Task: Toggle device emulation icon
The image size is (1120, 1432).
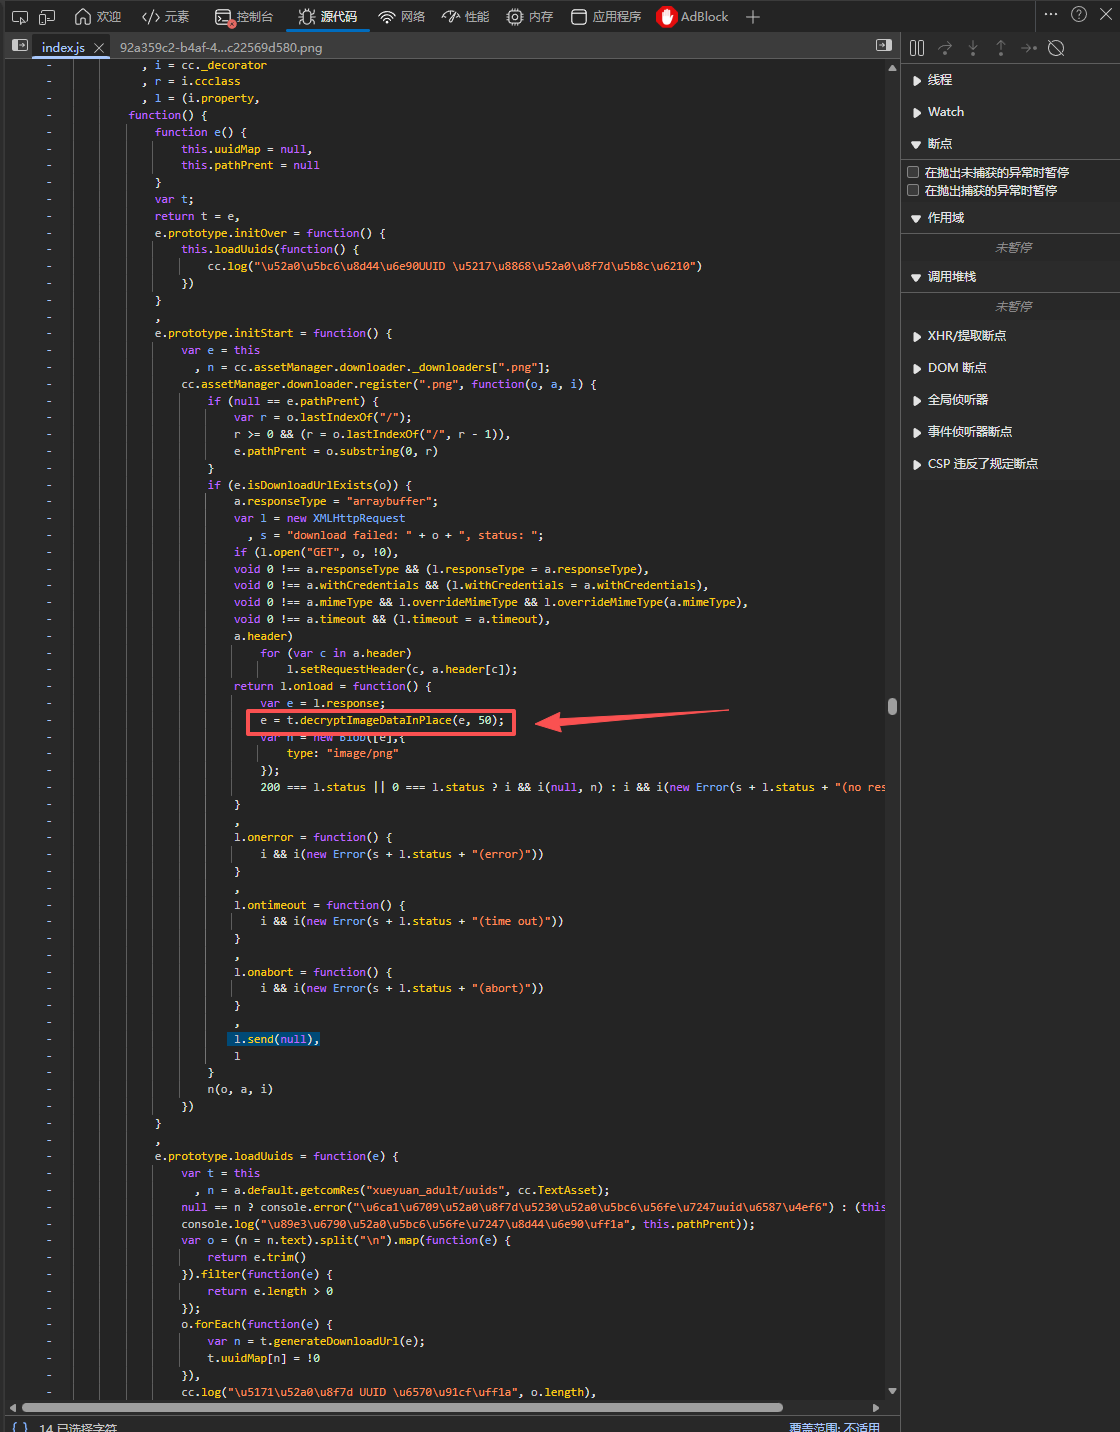Action: (47, 17)
